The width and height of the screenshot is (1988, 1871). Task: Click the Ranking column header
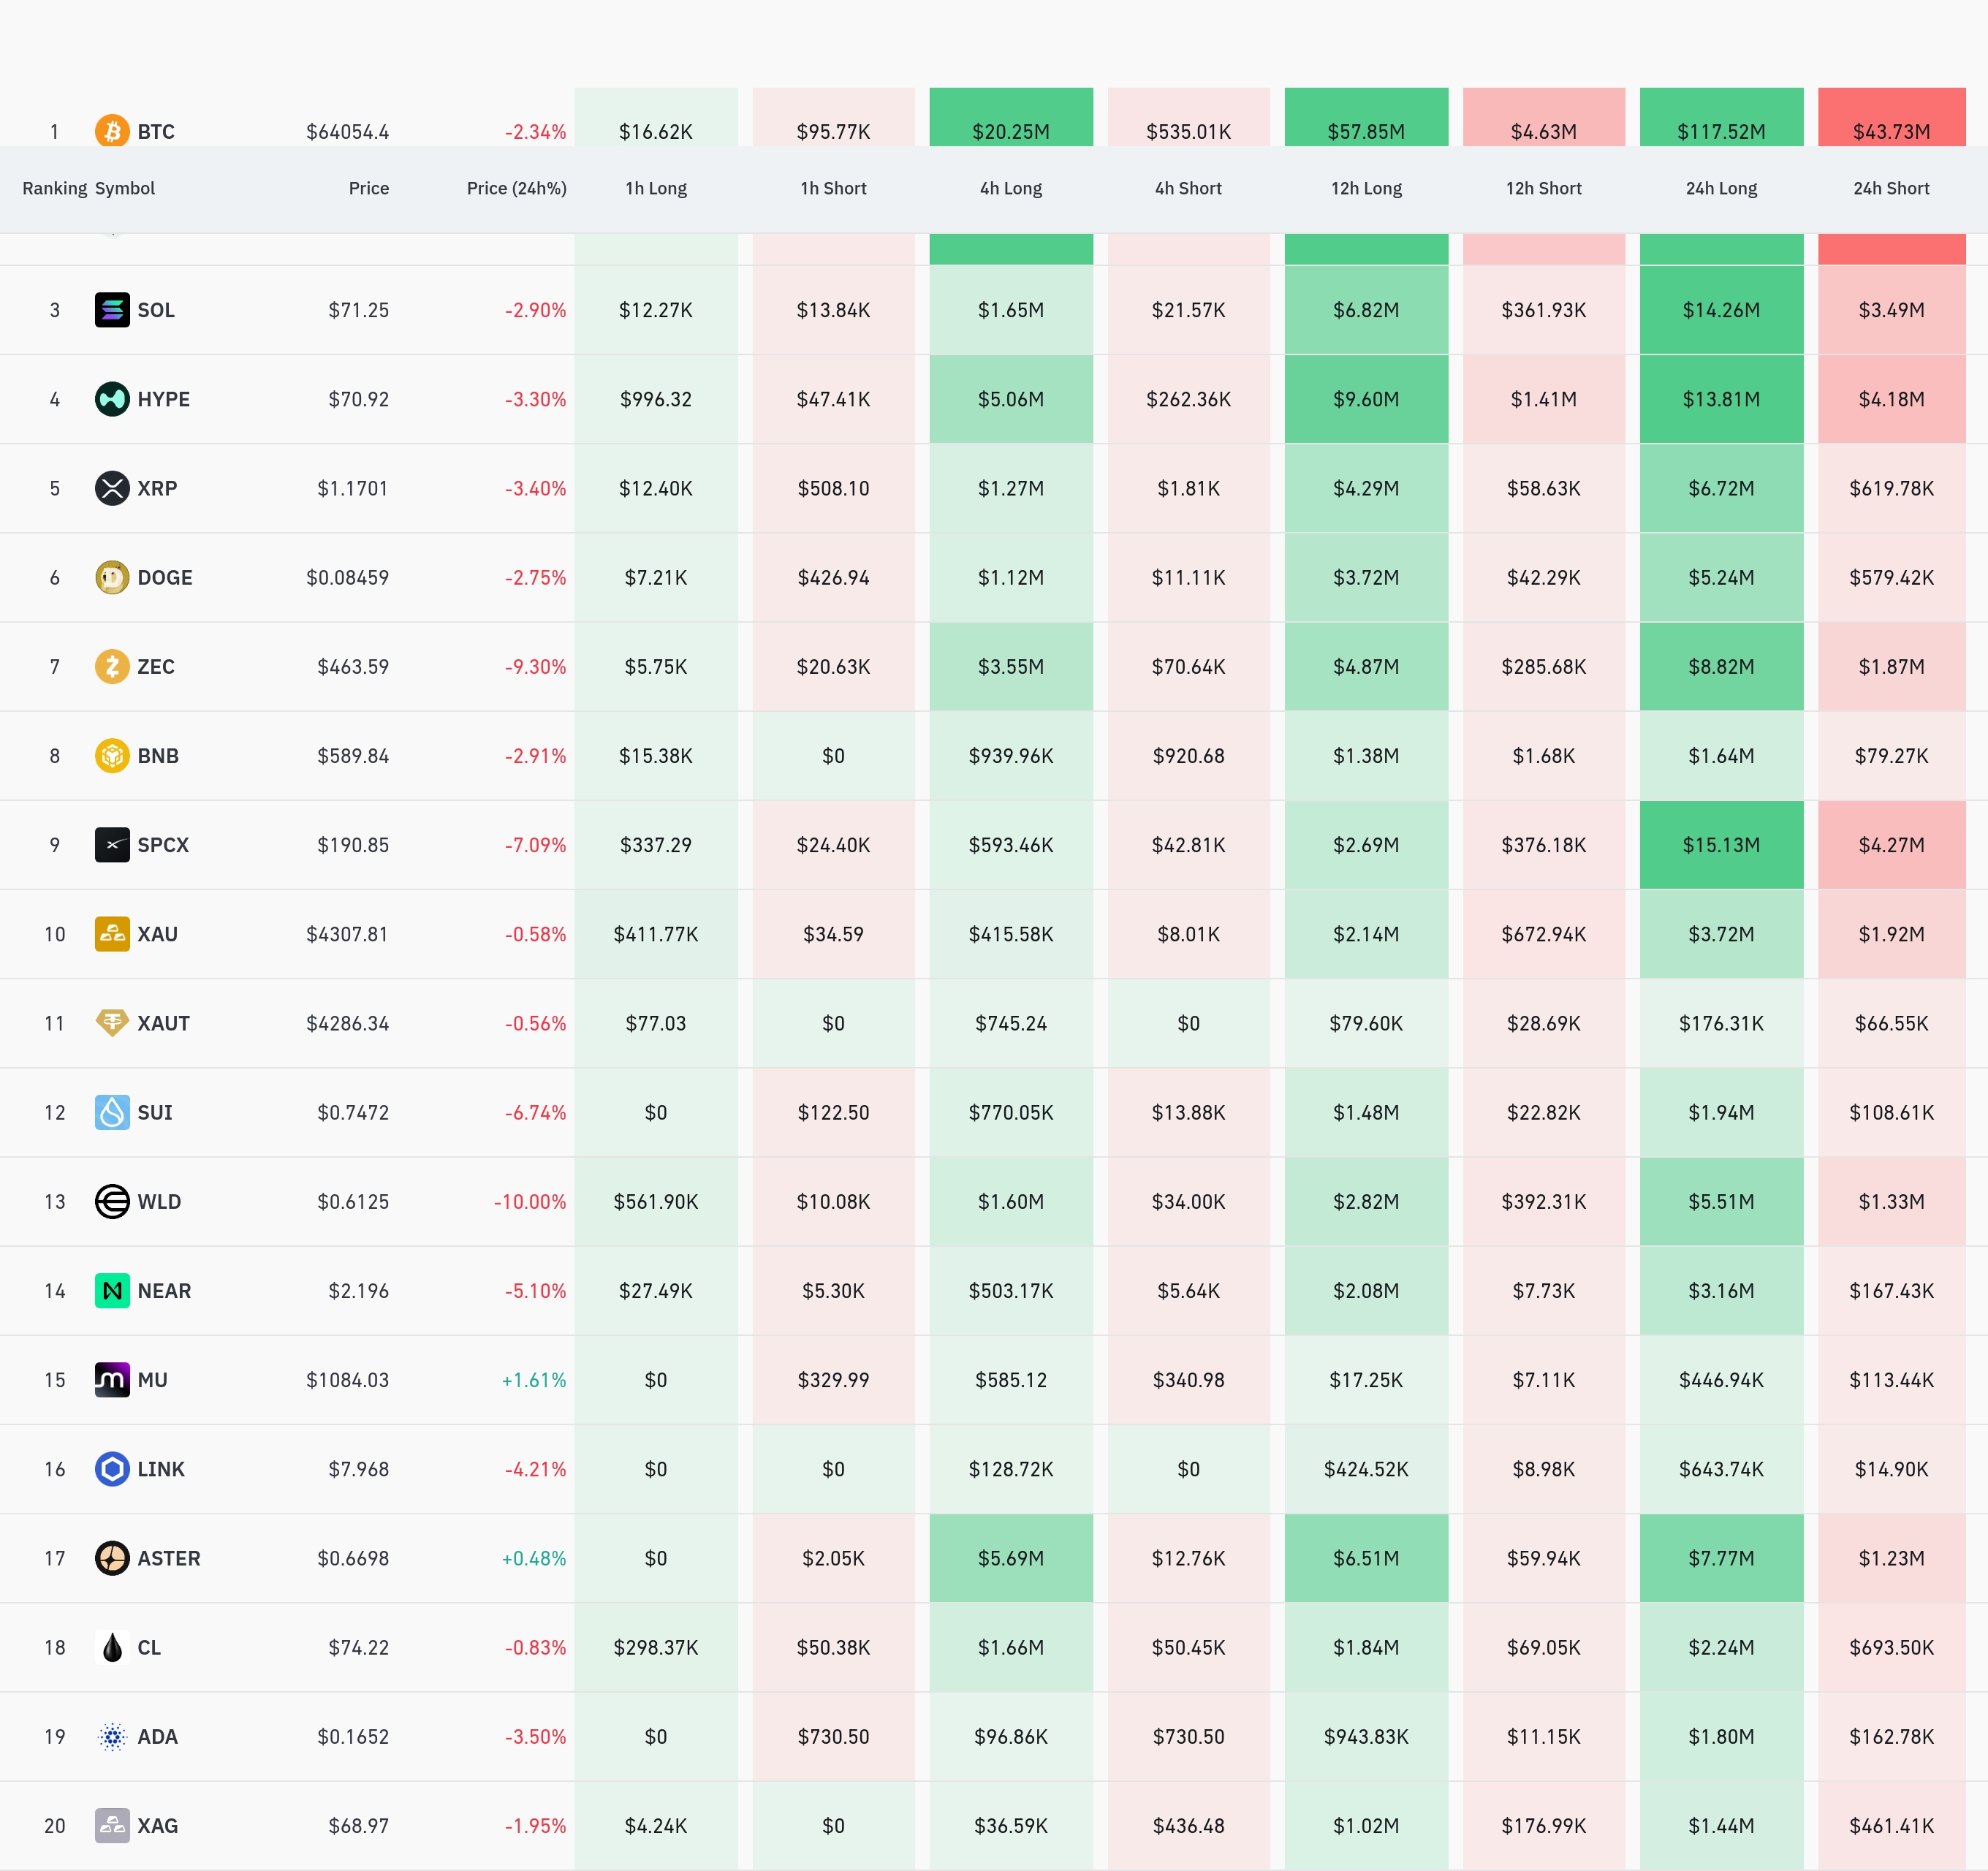coord(55,188)
